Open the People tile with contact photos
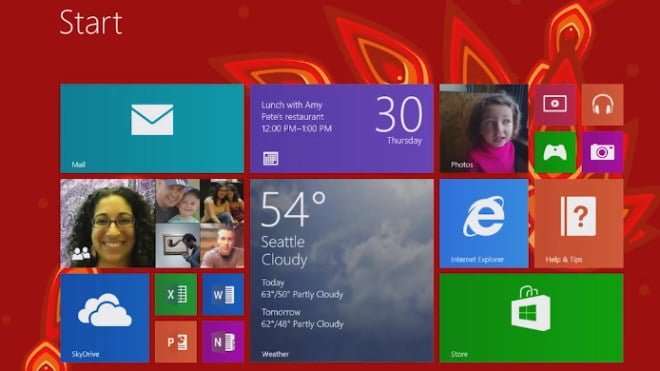The width and height of the screenshot is (660, 371). pyautogui.click(x=152, y=224)
